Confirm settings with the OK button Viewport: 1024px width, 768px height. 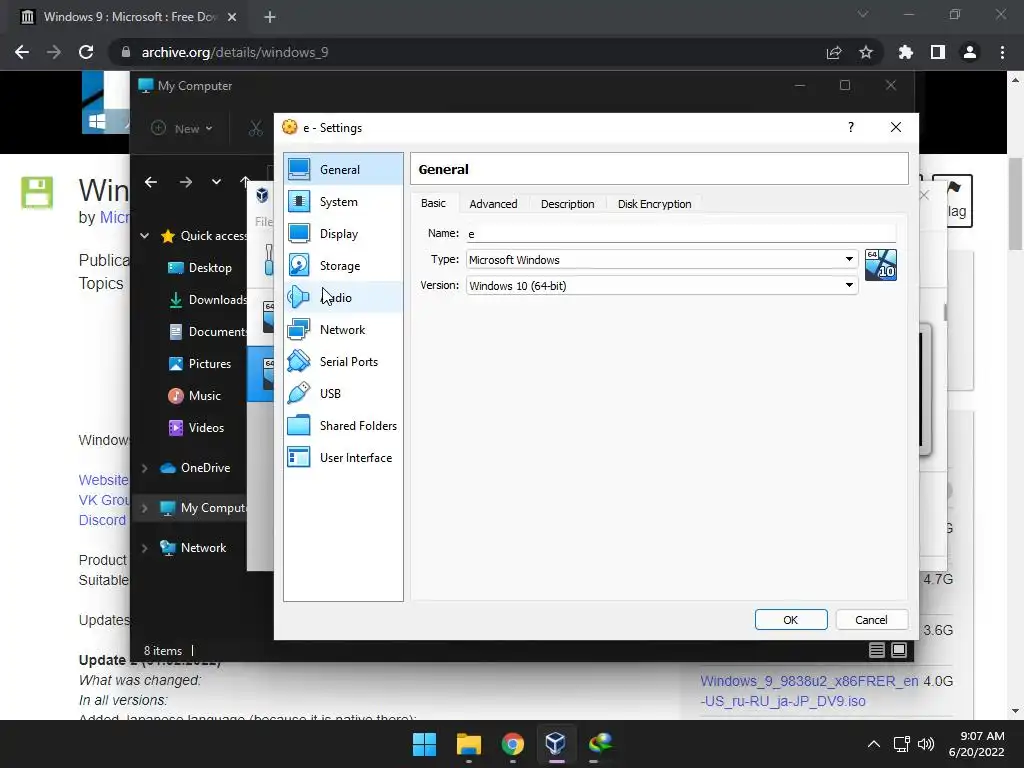coord(791,620)
